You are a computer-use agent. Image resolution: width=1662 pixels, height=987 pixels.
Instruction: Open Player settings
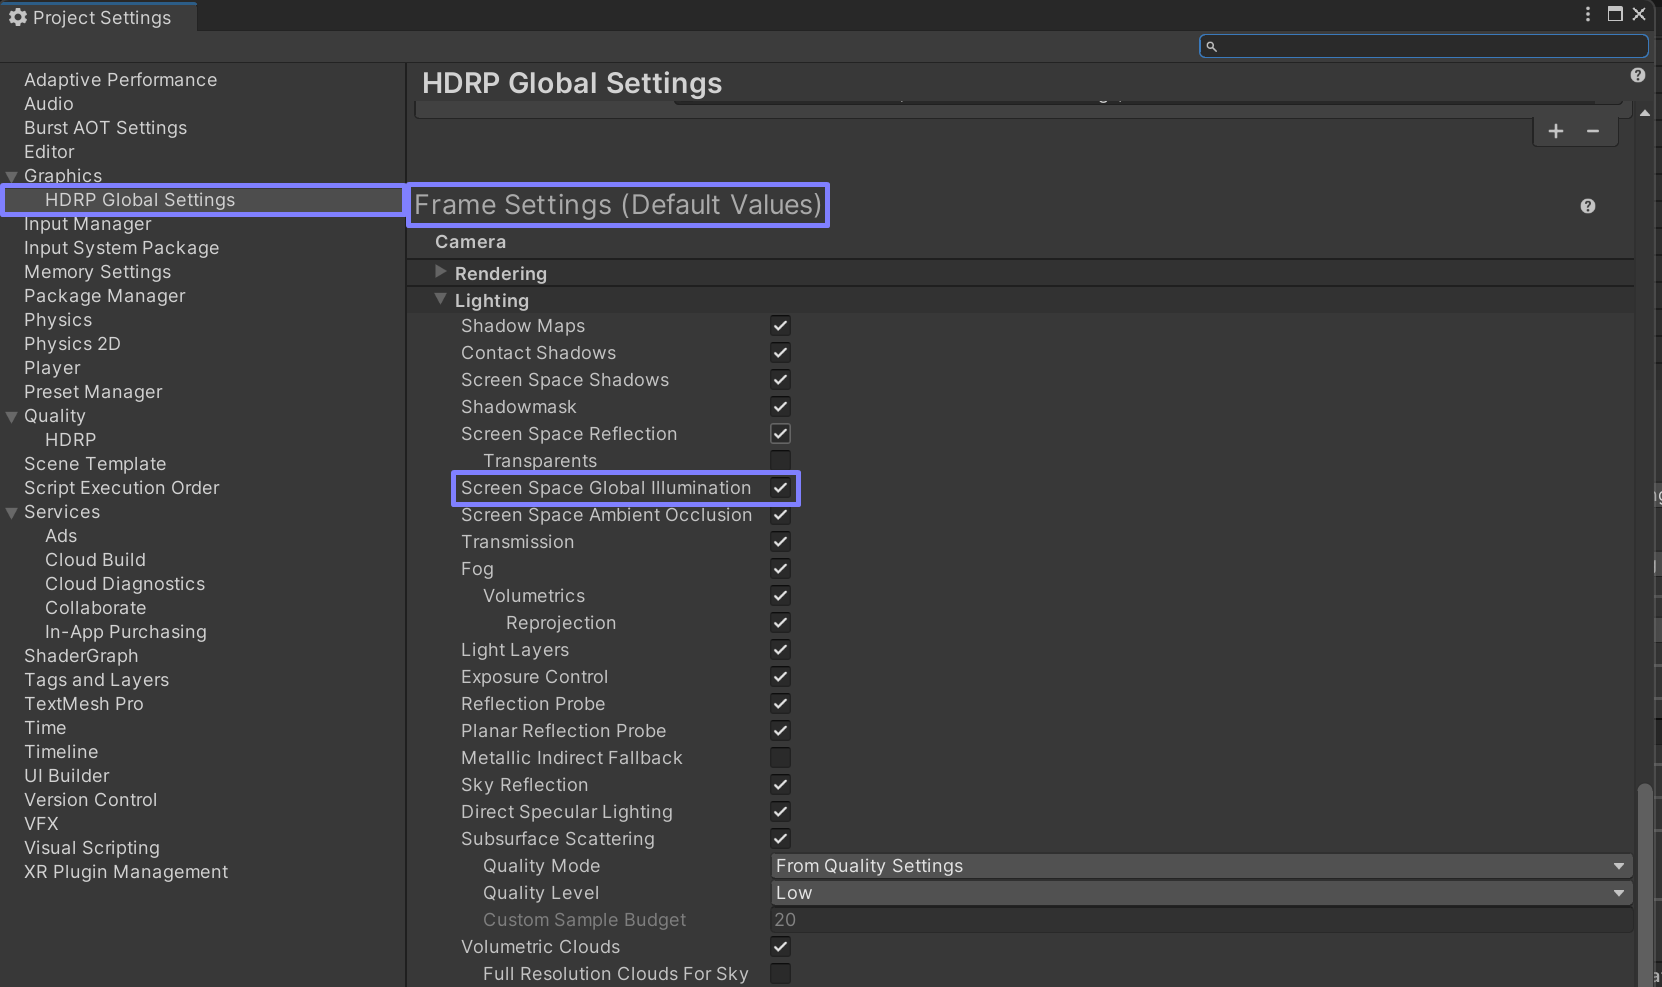pyautogui.click(x=52, y=368)
